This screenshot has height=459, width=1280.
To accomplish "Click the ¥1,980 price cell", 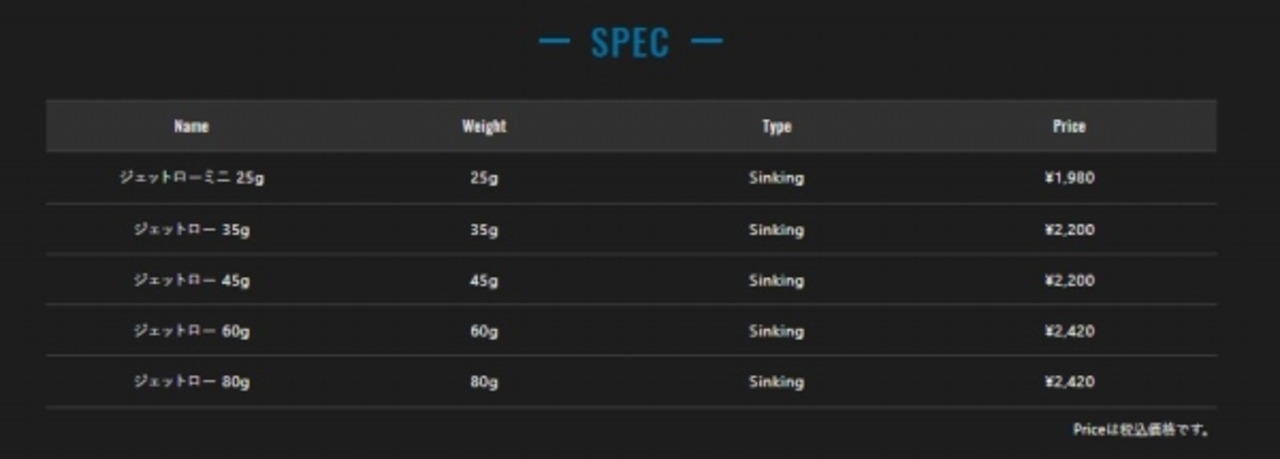I will point(1069,178).
